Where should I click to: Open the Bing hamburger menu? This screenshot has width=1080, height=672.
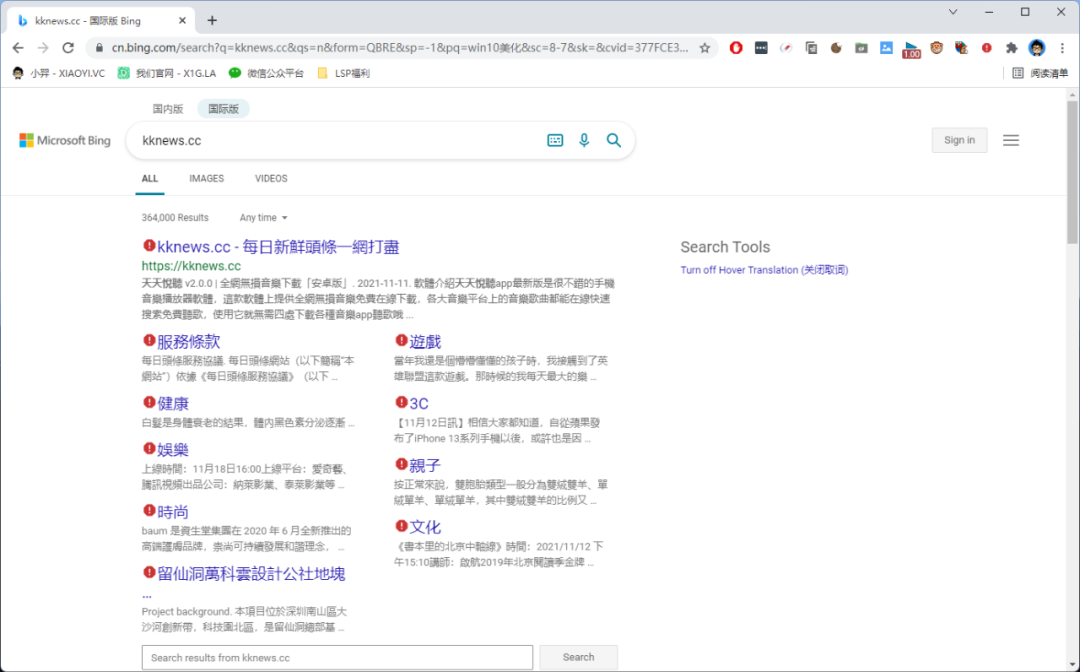[1011, 141]
